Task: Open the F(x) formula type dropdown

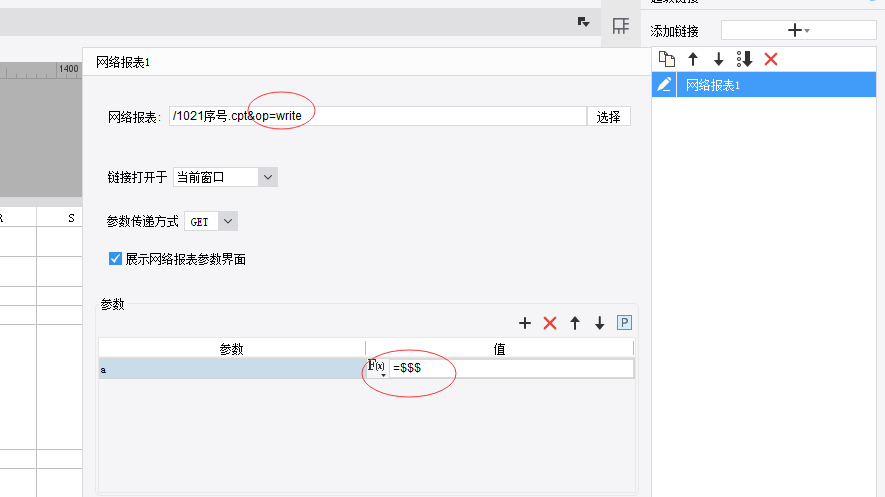Action: [377, 368]
